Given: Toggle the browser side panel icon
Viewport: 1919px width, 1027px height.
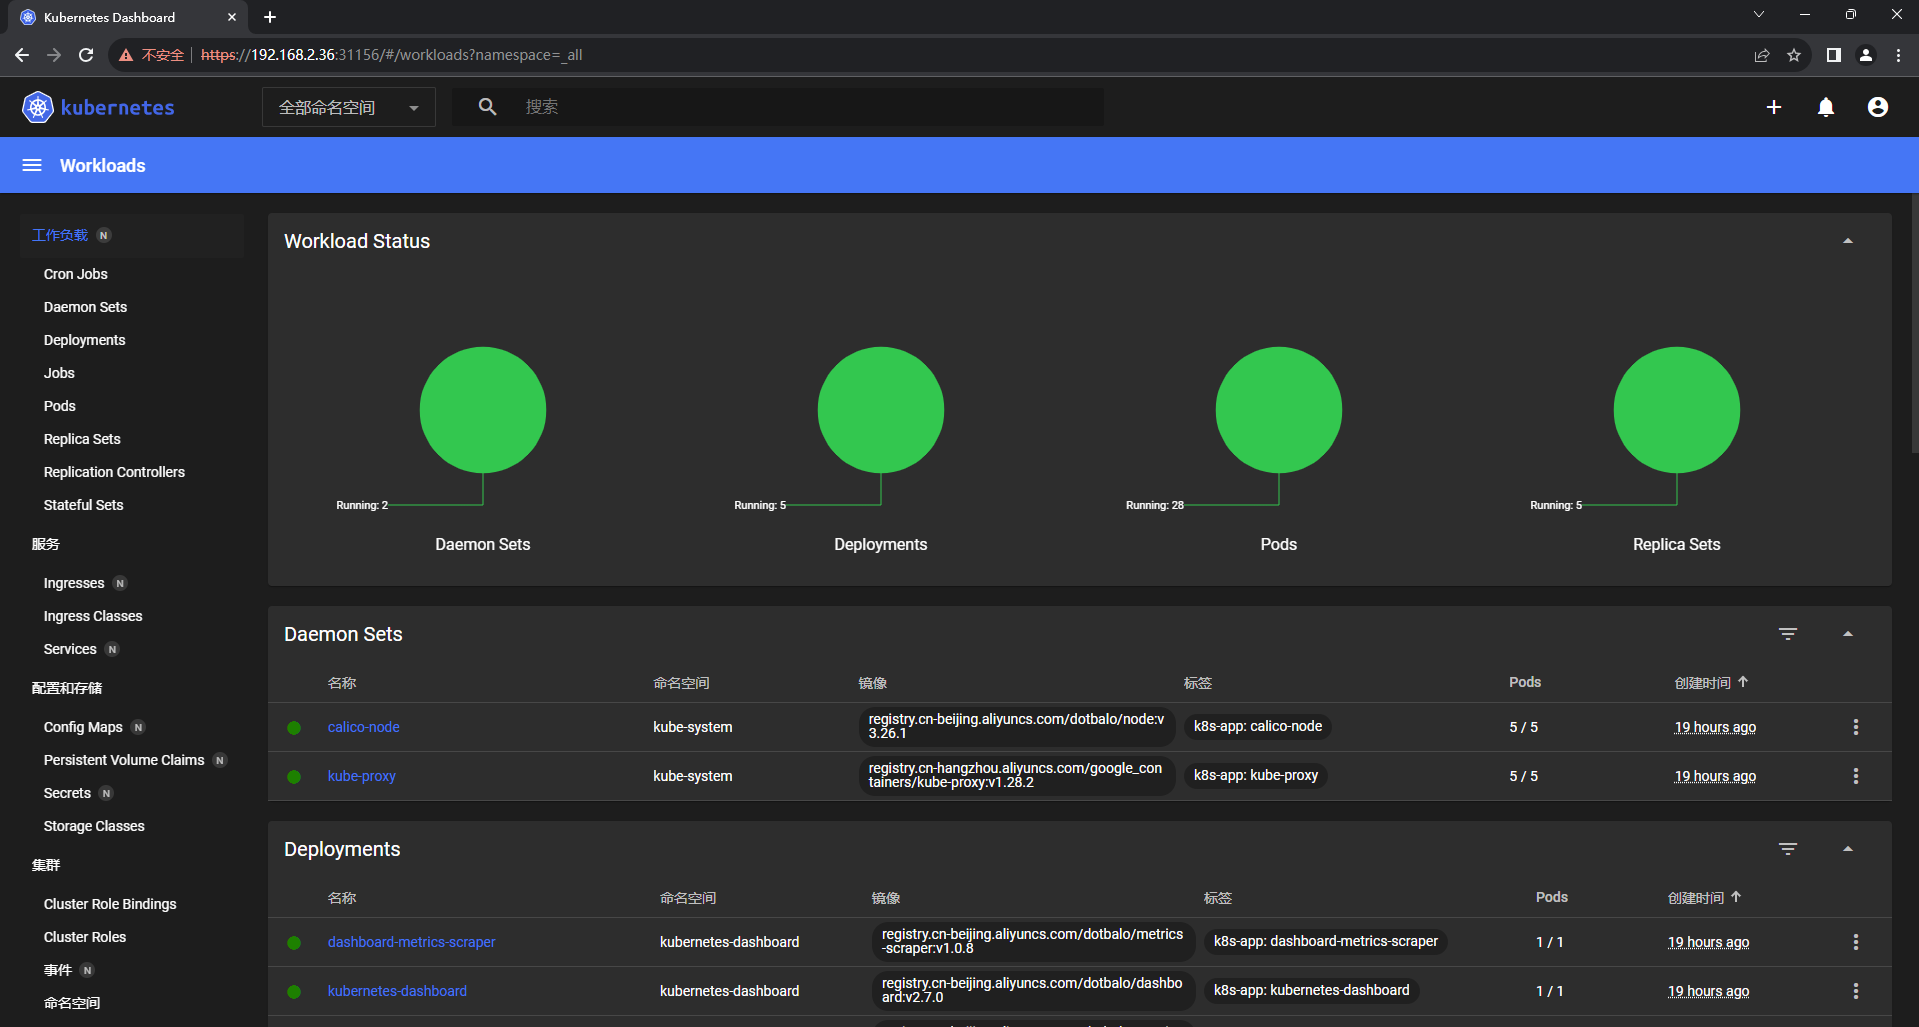Looking at the screenshot, I should 1834,55.
